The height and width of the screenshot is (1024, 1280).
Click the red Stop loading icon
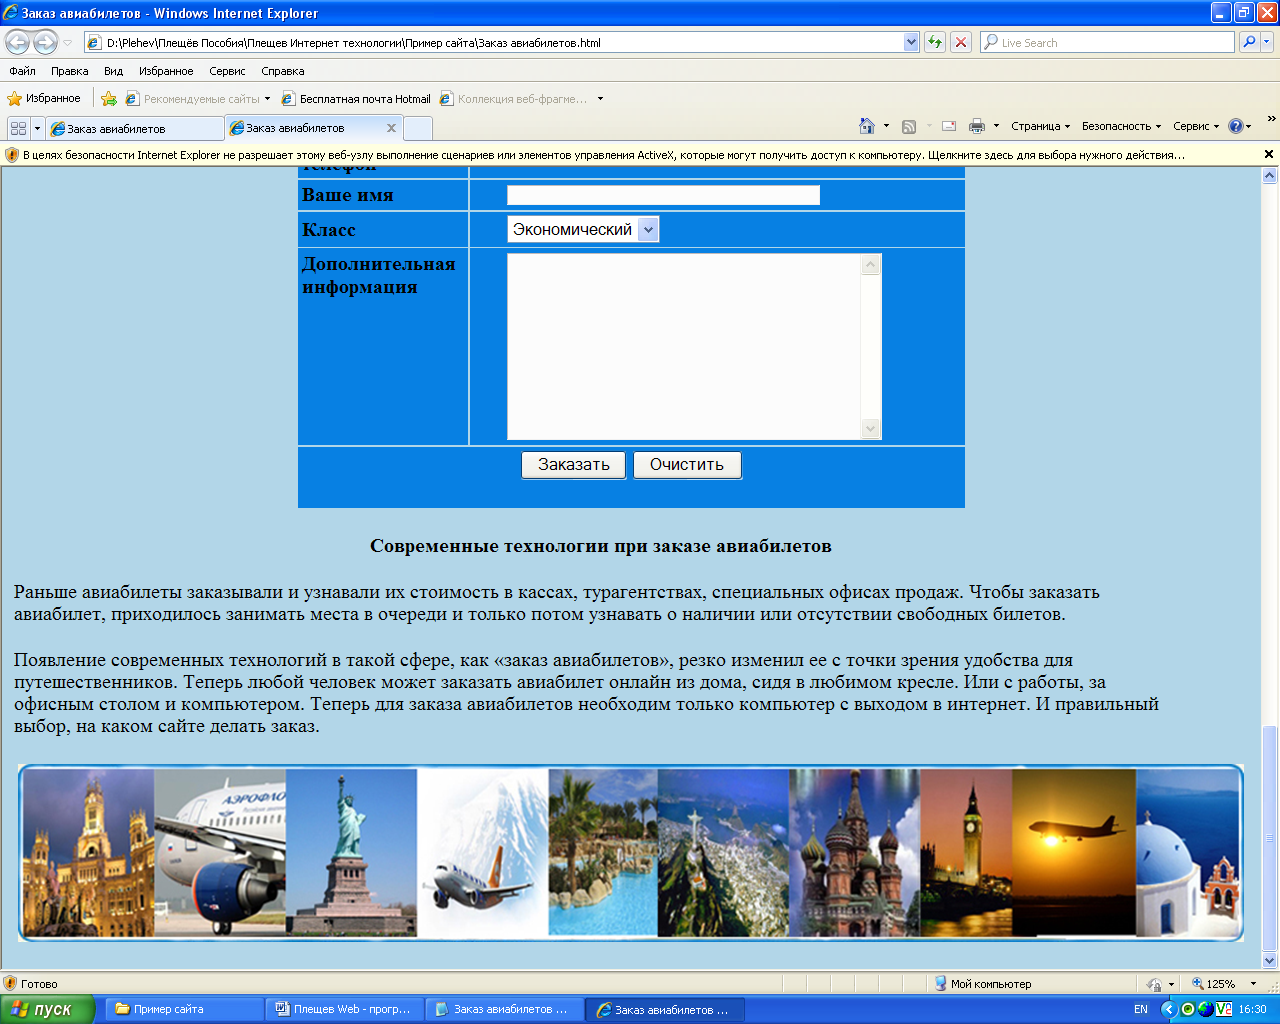click(x=961, y=42)
